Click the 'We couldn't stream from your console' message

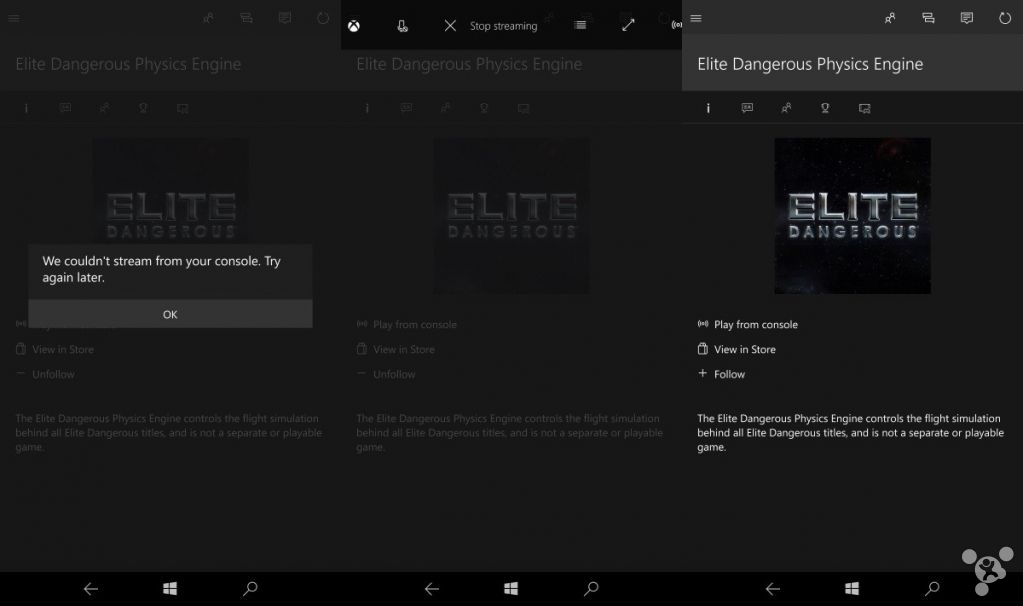pos(161,269)
